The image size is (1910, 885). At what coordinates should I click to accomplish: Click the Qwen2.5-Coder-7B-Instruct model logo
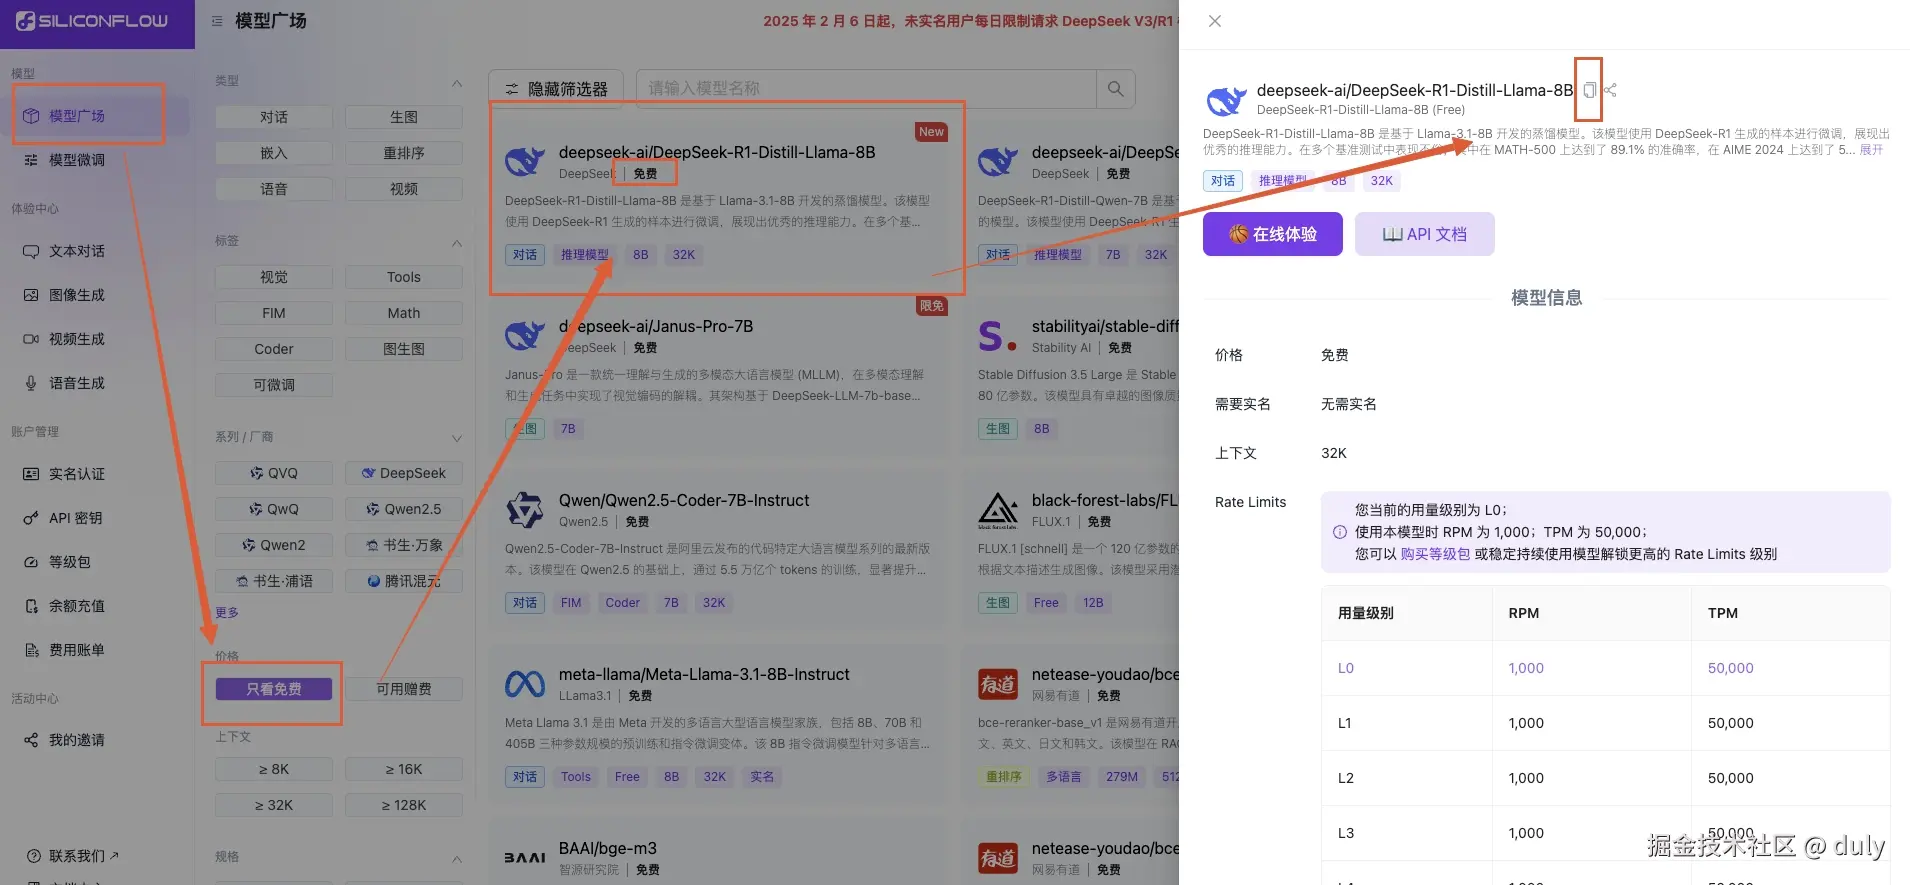[x=525, y=510]
